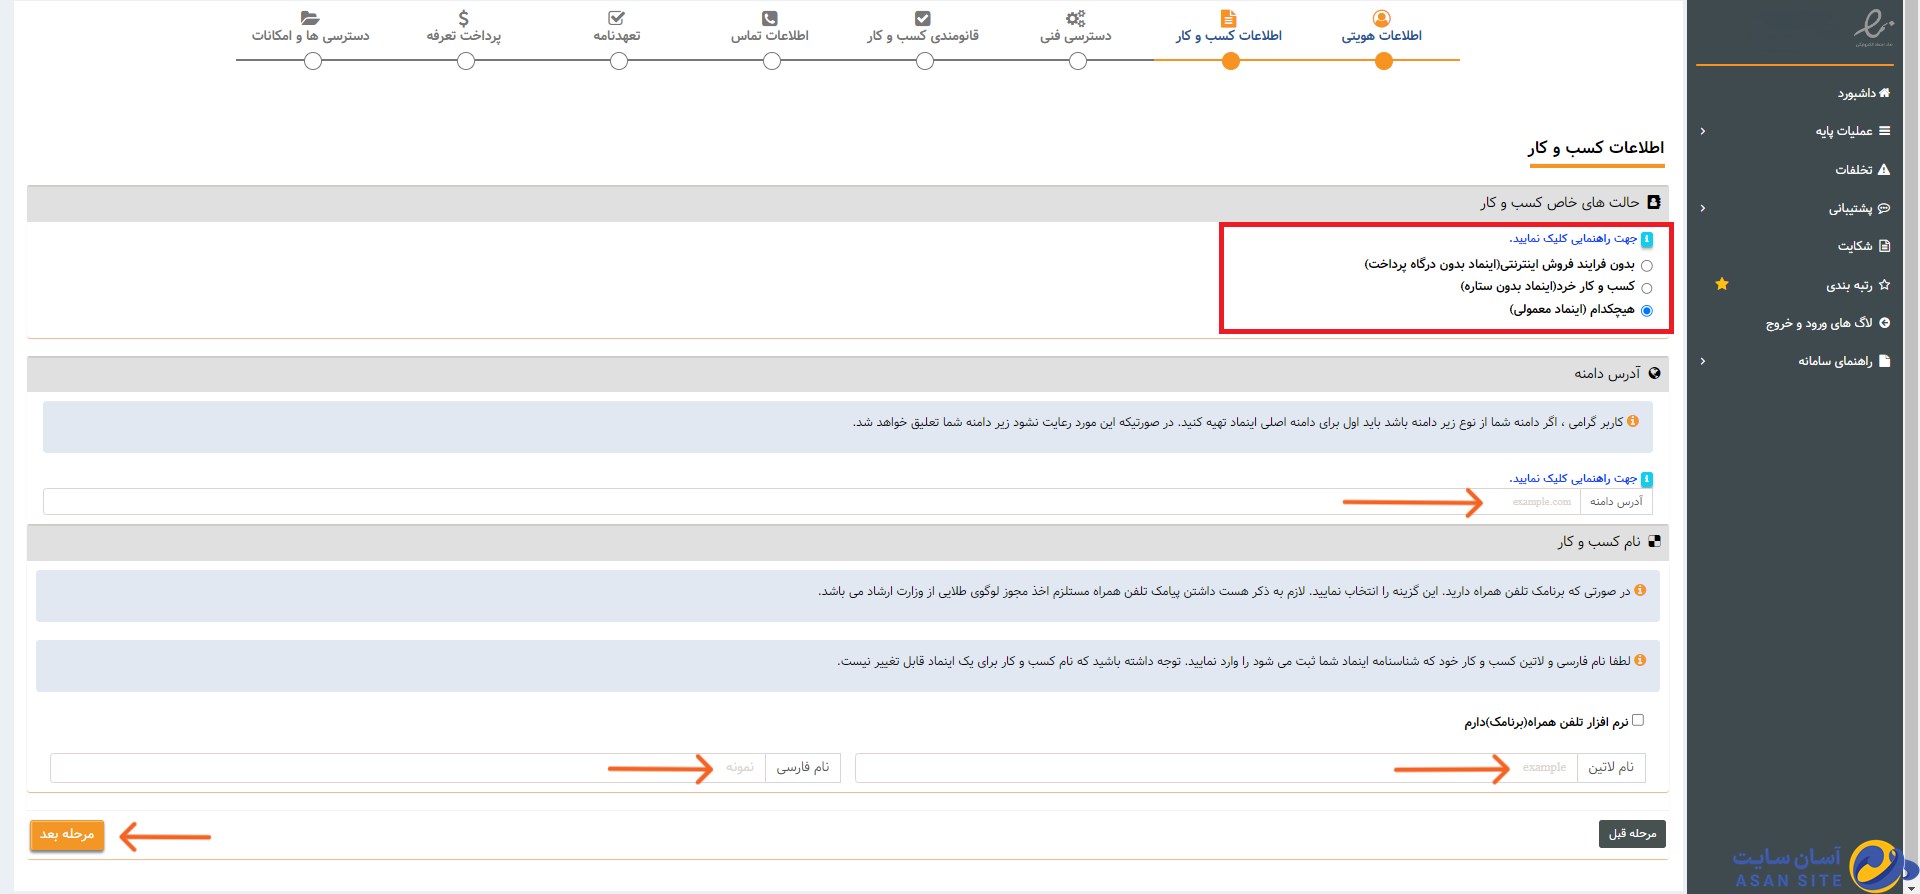Click the phone icon for contact information
Viewport: 1920px width, 894px height.
(x=769, y=18)
